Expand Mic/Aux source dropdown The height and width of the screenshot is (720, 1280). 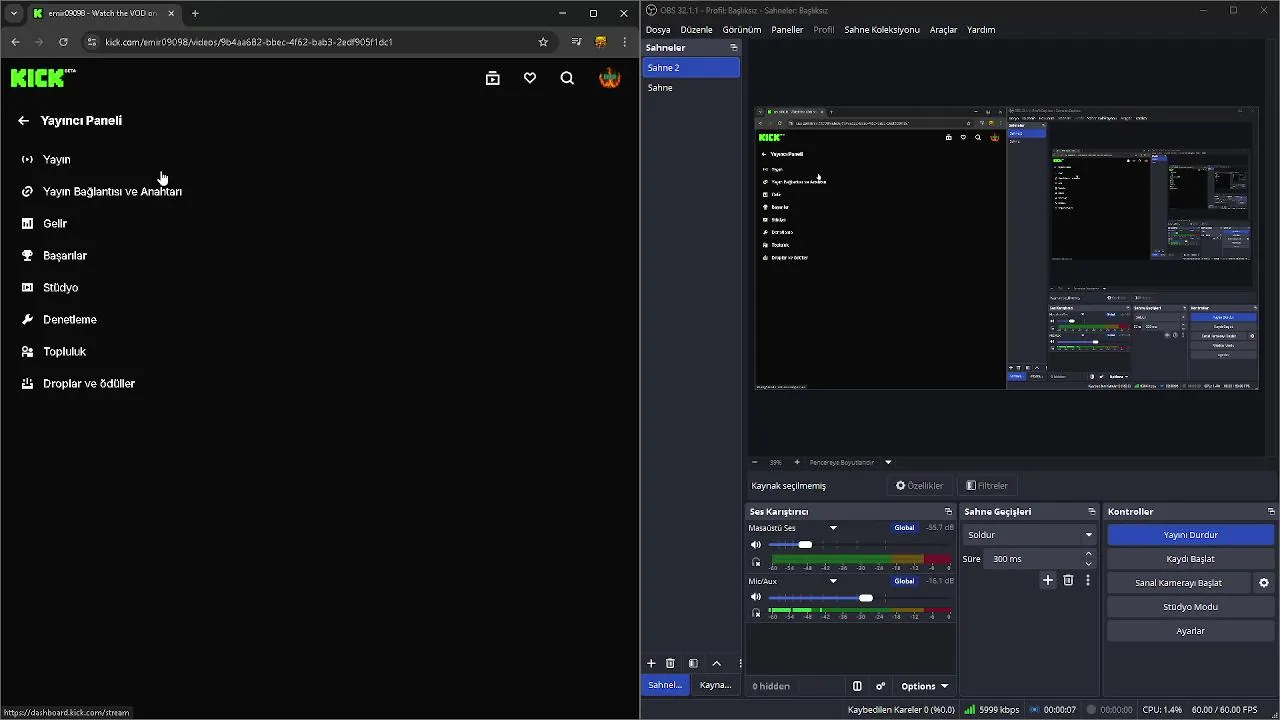coord(833,581)
